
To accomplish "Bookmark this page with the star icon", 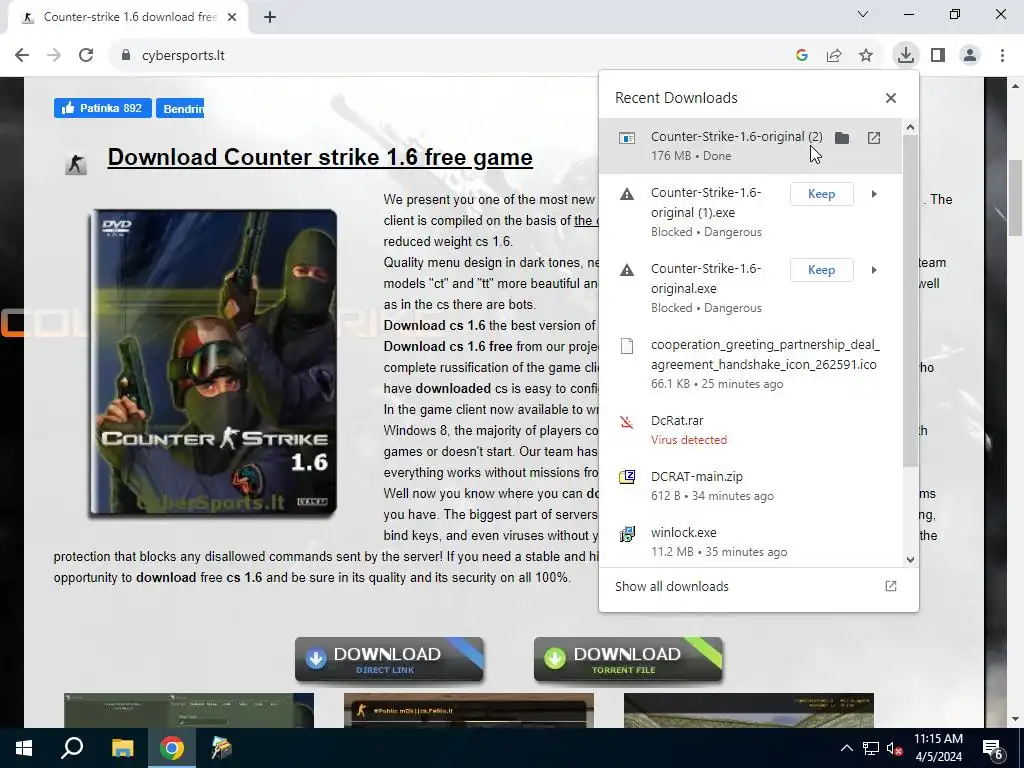I will (x=866, y=56).
